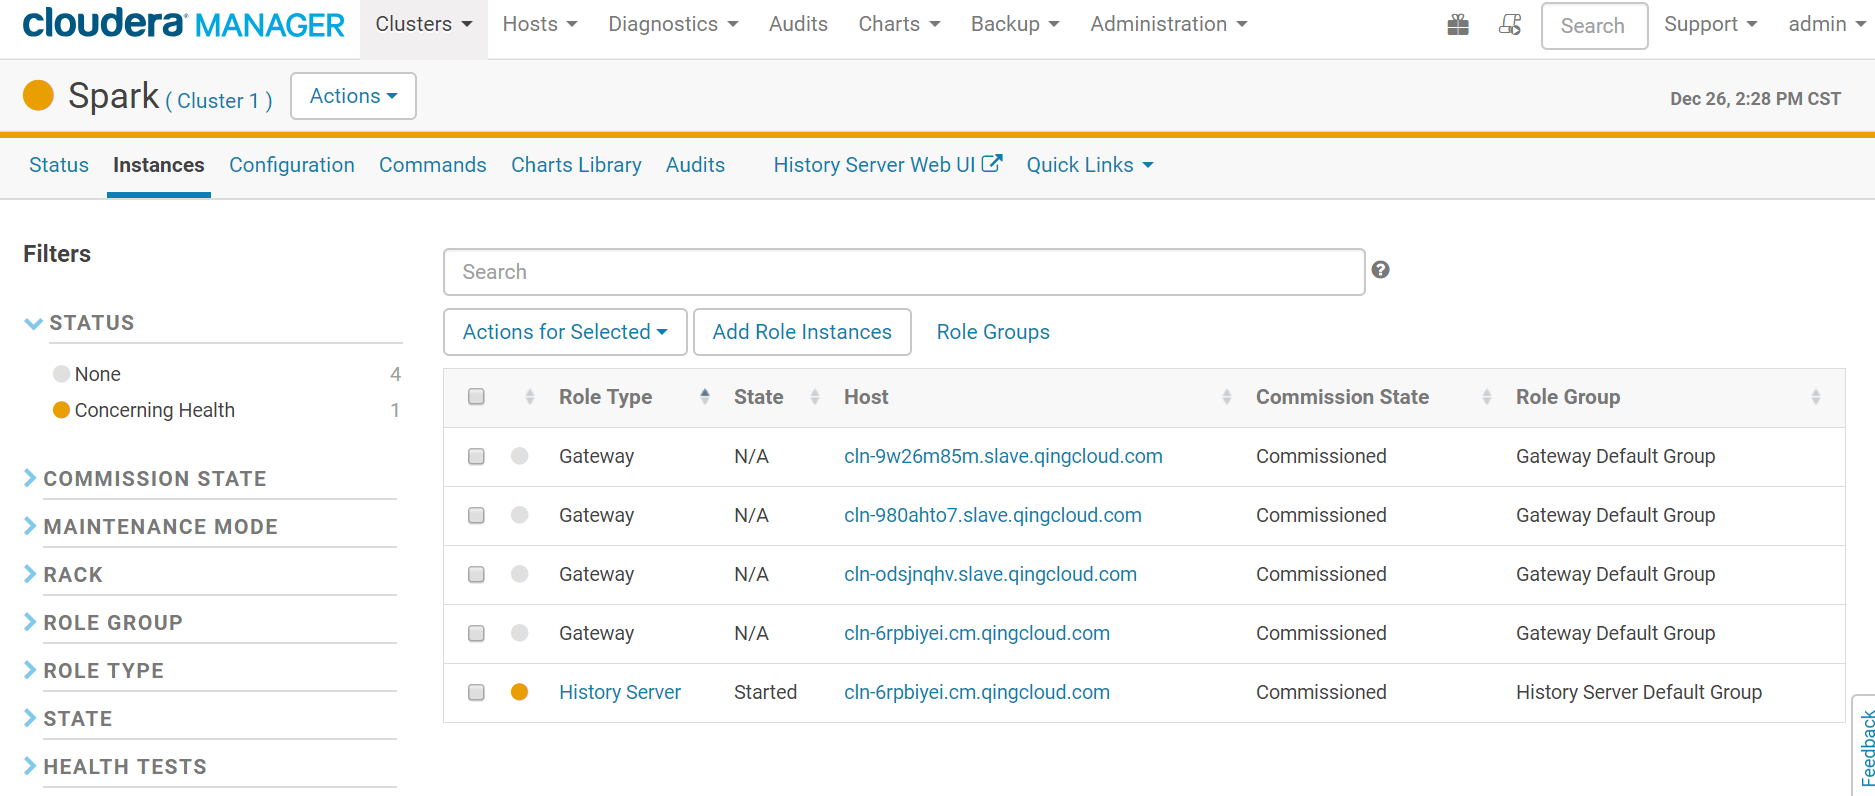Click the top bar Search field

tap(1594, 26)
